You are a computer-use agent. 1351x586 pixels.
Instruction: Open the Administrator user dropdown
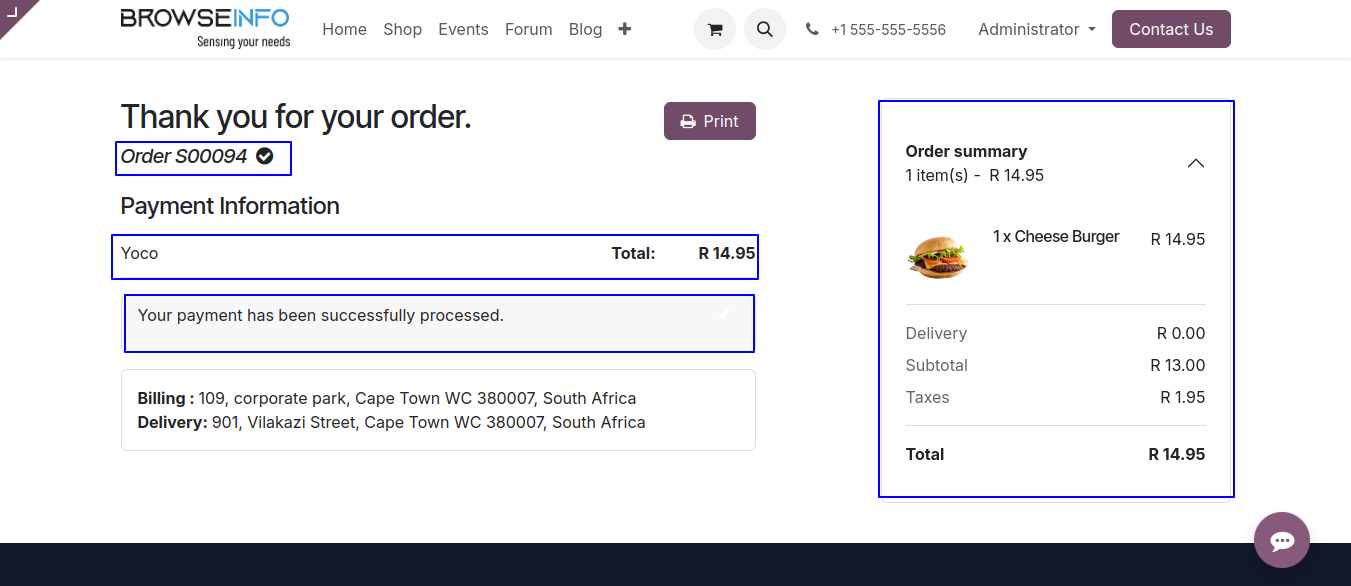click(1036, 29)
